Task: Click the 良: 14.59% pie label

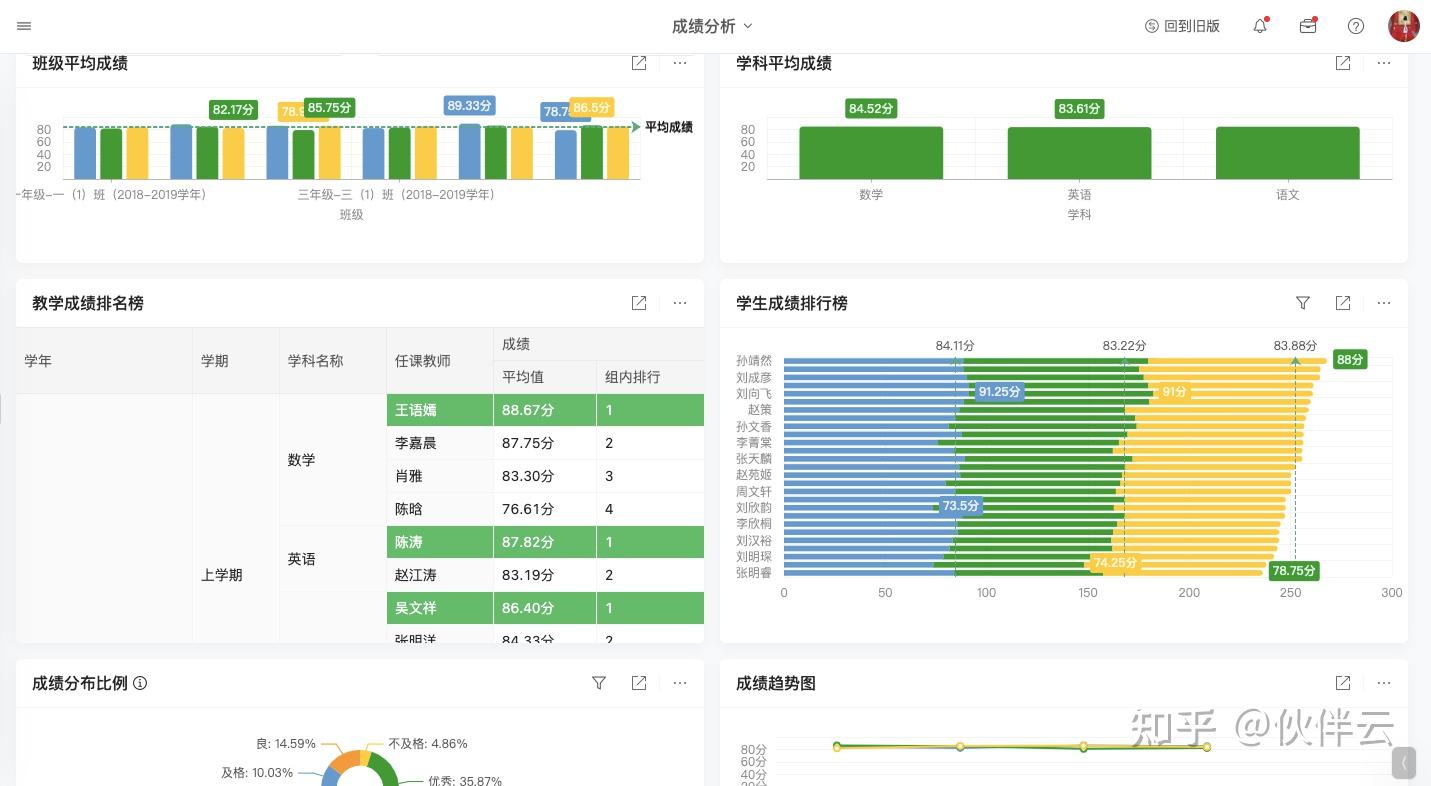Action: point(286,744)
